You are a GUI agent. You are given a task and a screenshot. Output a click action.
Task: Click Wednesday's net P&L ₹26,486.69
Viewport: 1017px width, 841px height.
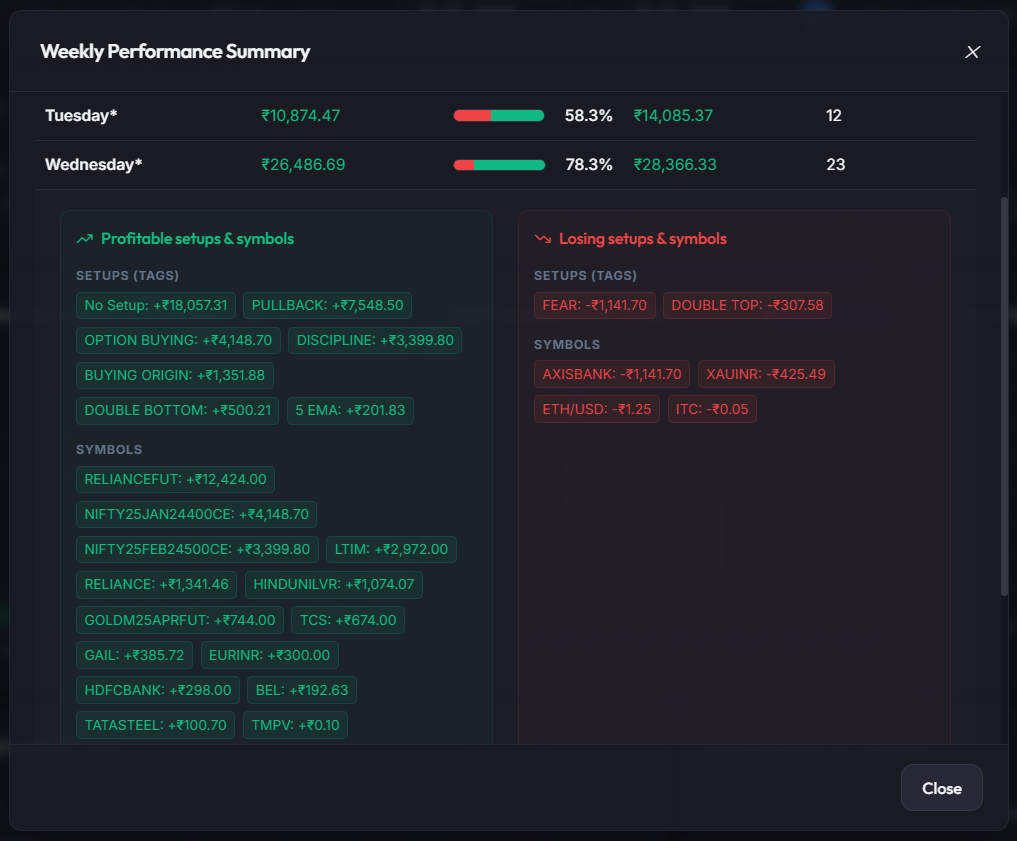pyautogui.click(x=303, y=165)
